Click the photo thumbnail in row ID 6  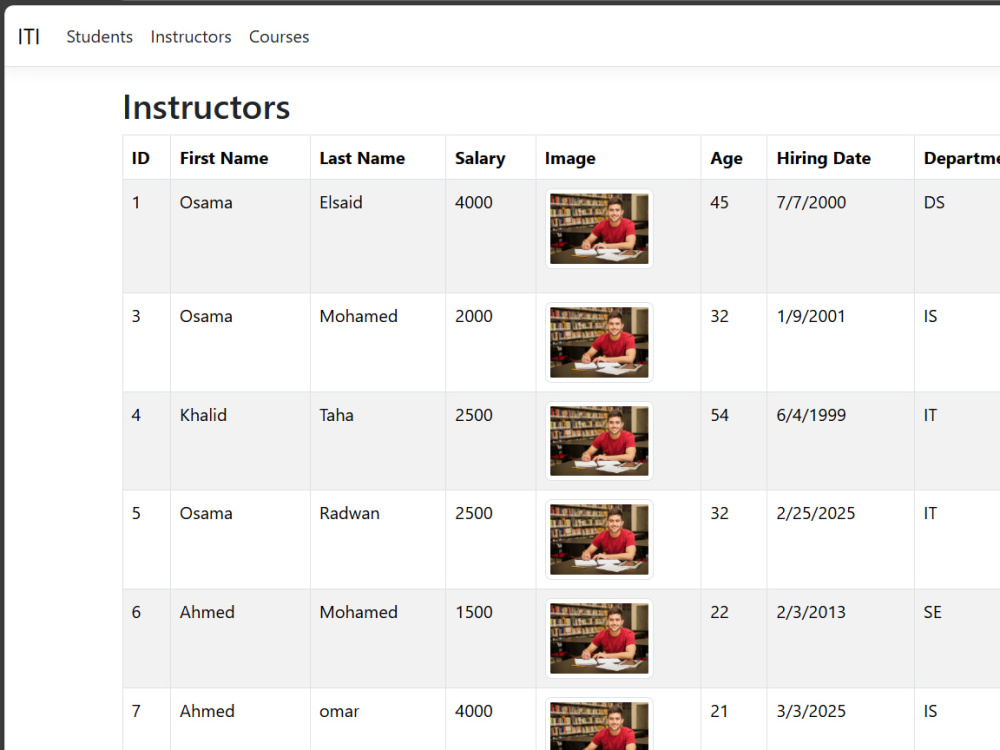pyautogui.click(x=599, y=638)
